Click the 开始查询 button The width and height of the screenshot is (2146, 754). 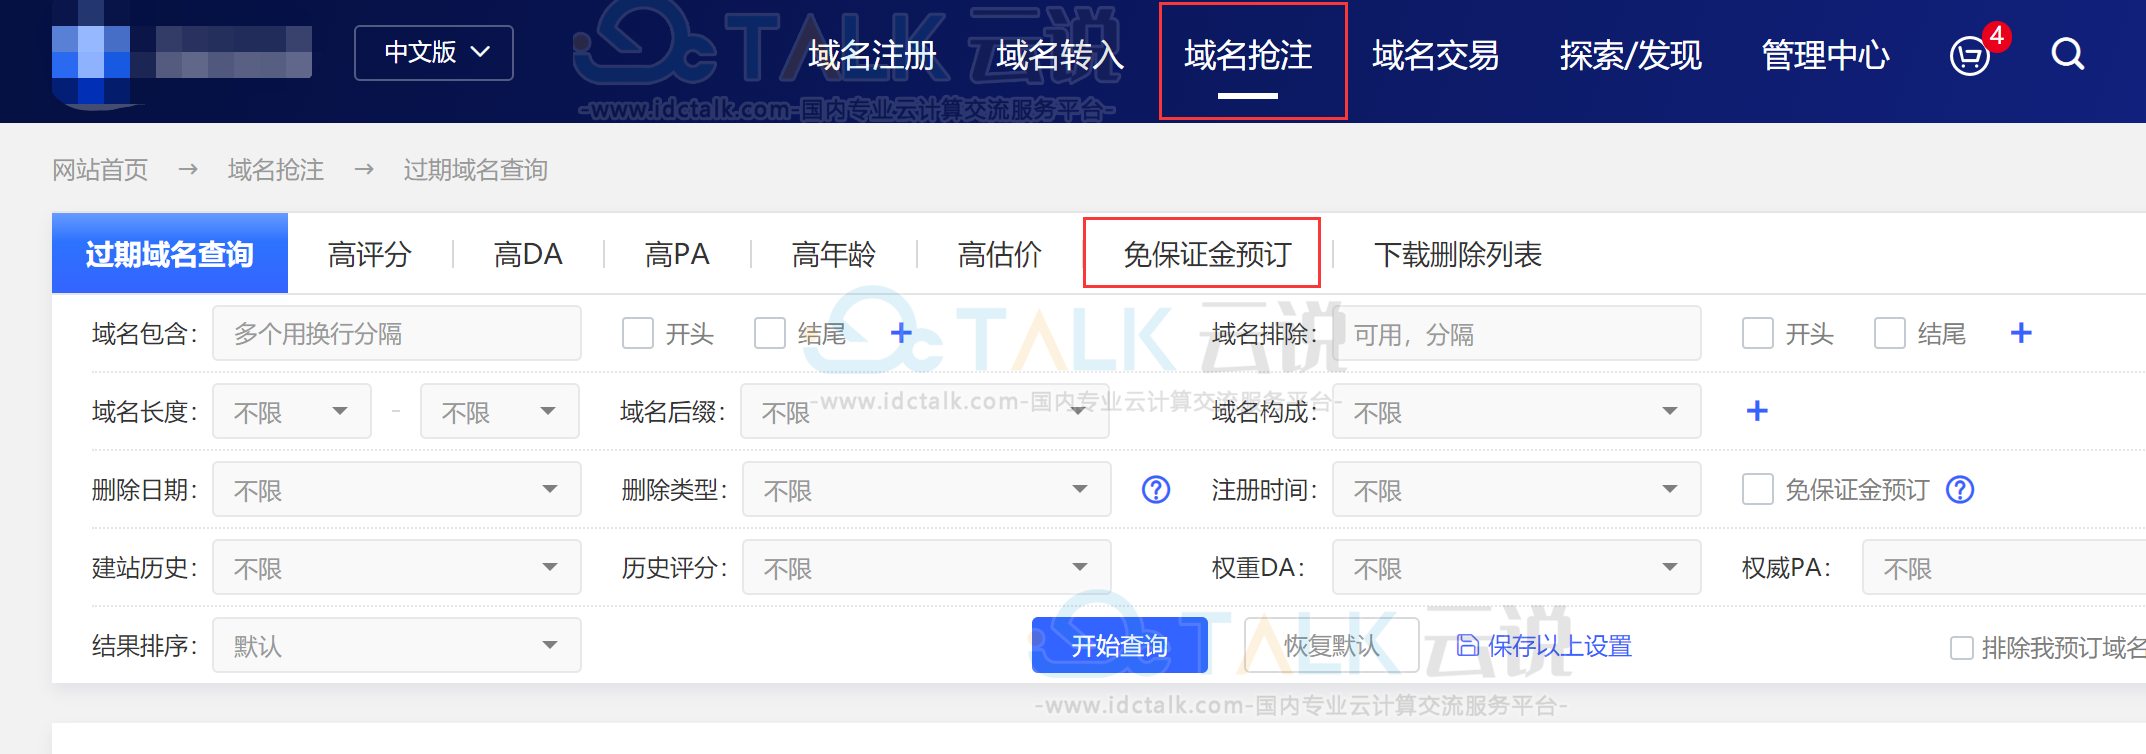click(1120, 645)
